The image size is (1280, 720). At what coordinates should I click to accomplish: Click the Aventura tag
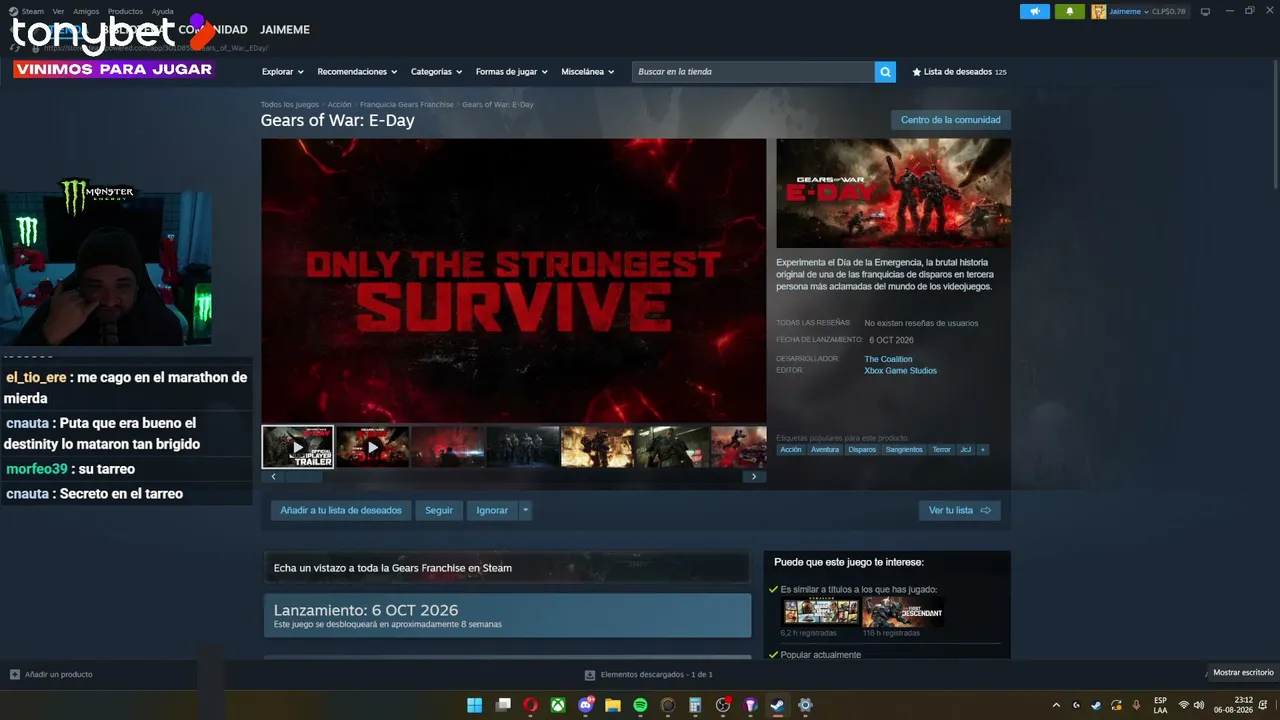pyautogui.click(x=825, y=450)
